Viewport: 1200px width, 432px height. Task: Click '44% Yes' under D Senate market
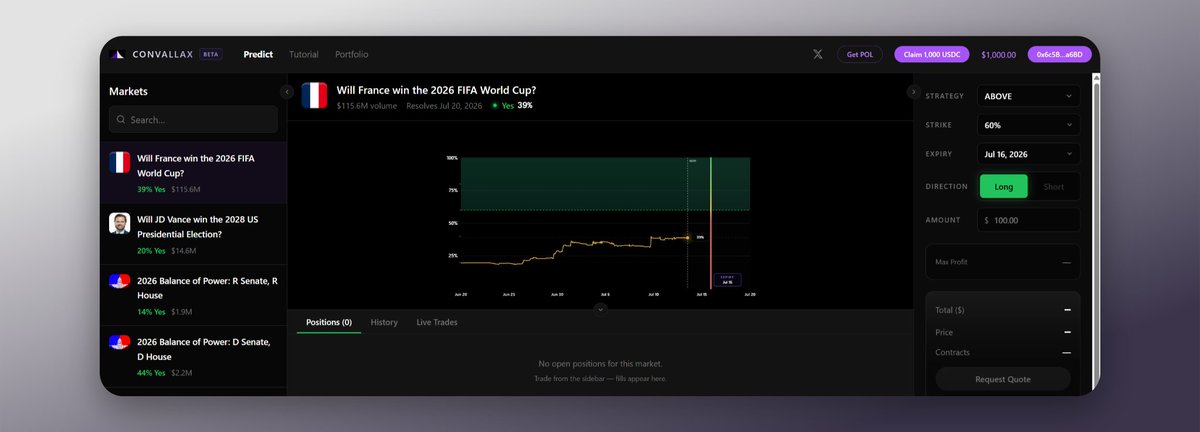(152, 372)
